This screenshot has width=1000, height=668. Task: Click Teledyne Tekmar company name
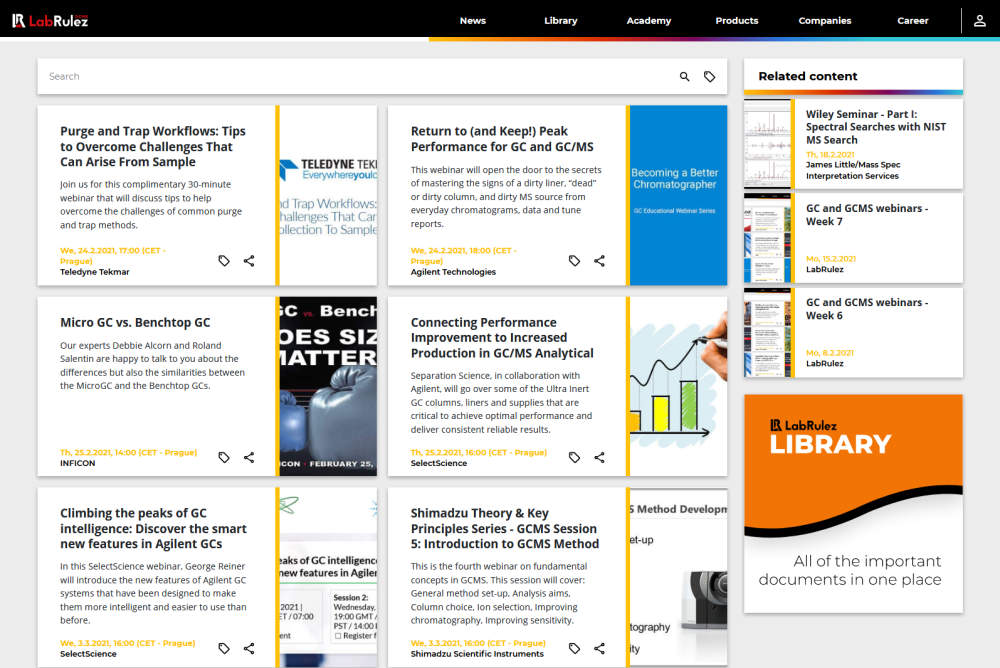(94, 272)
